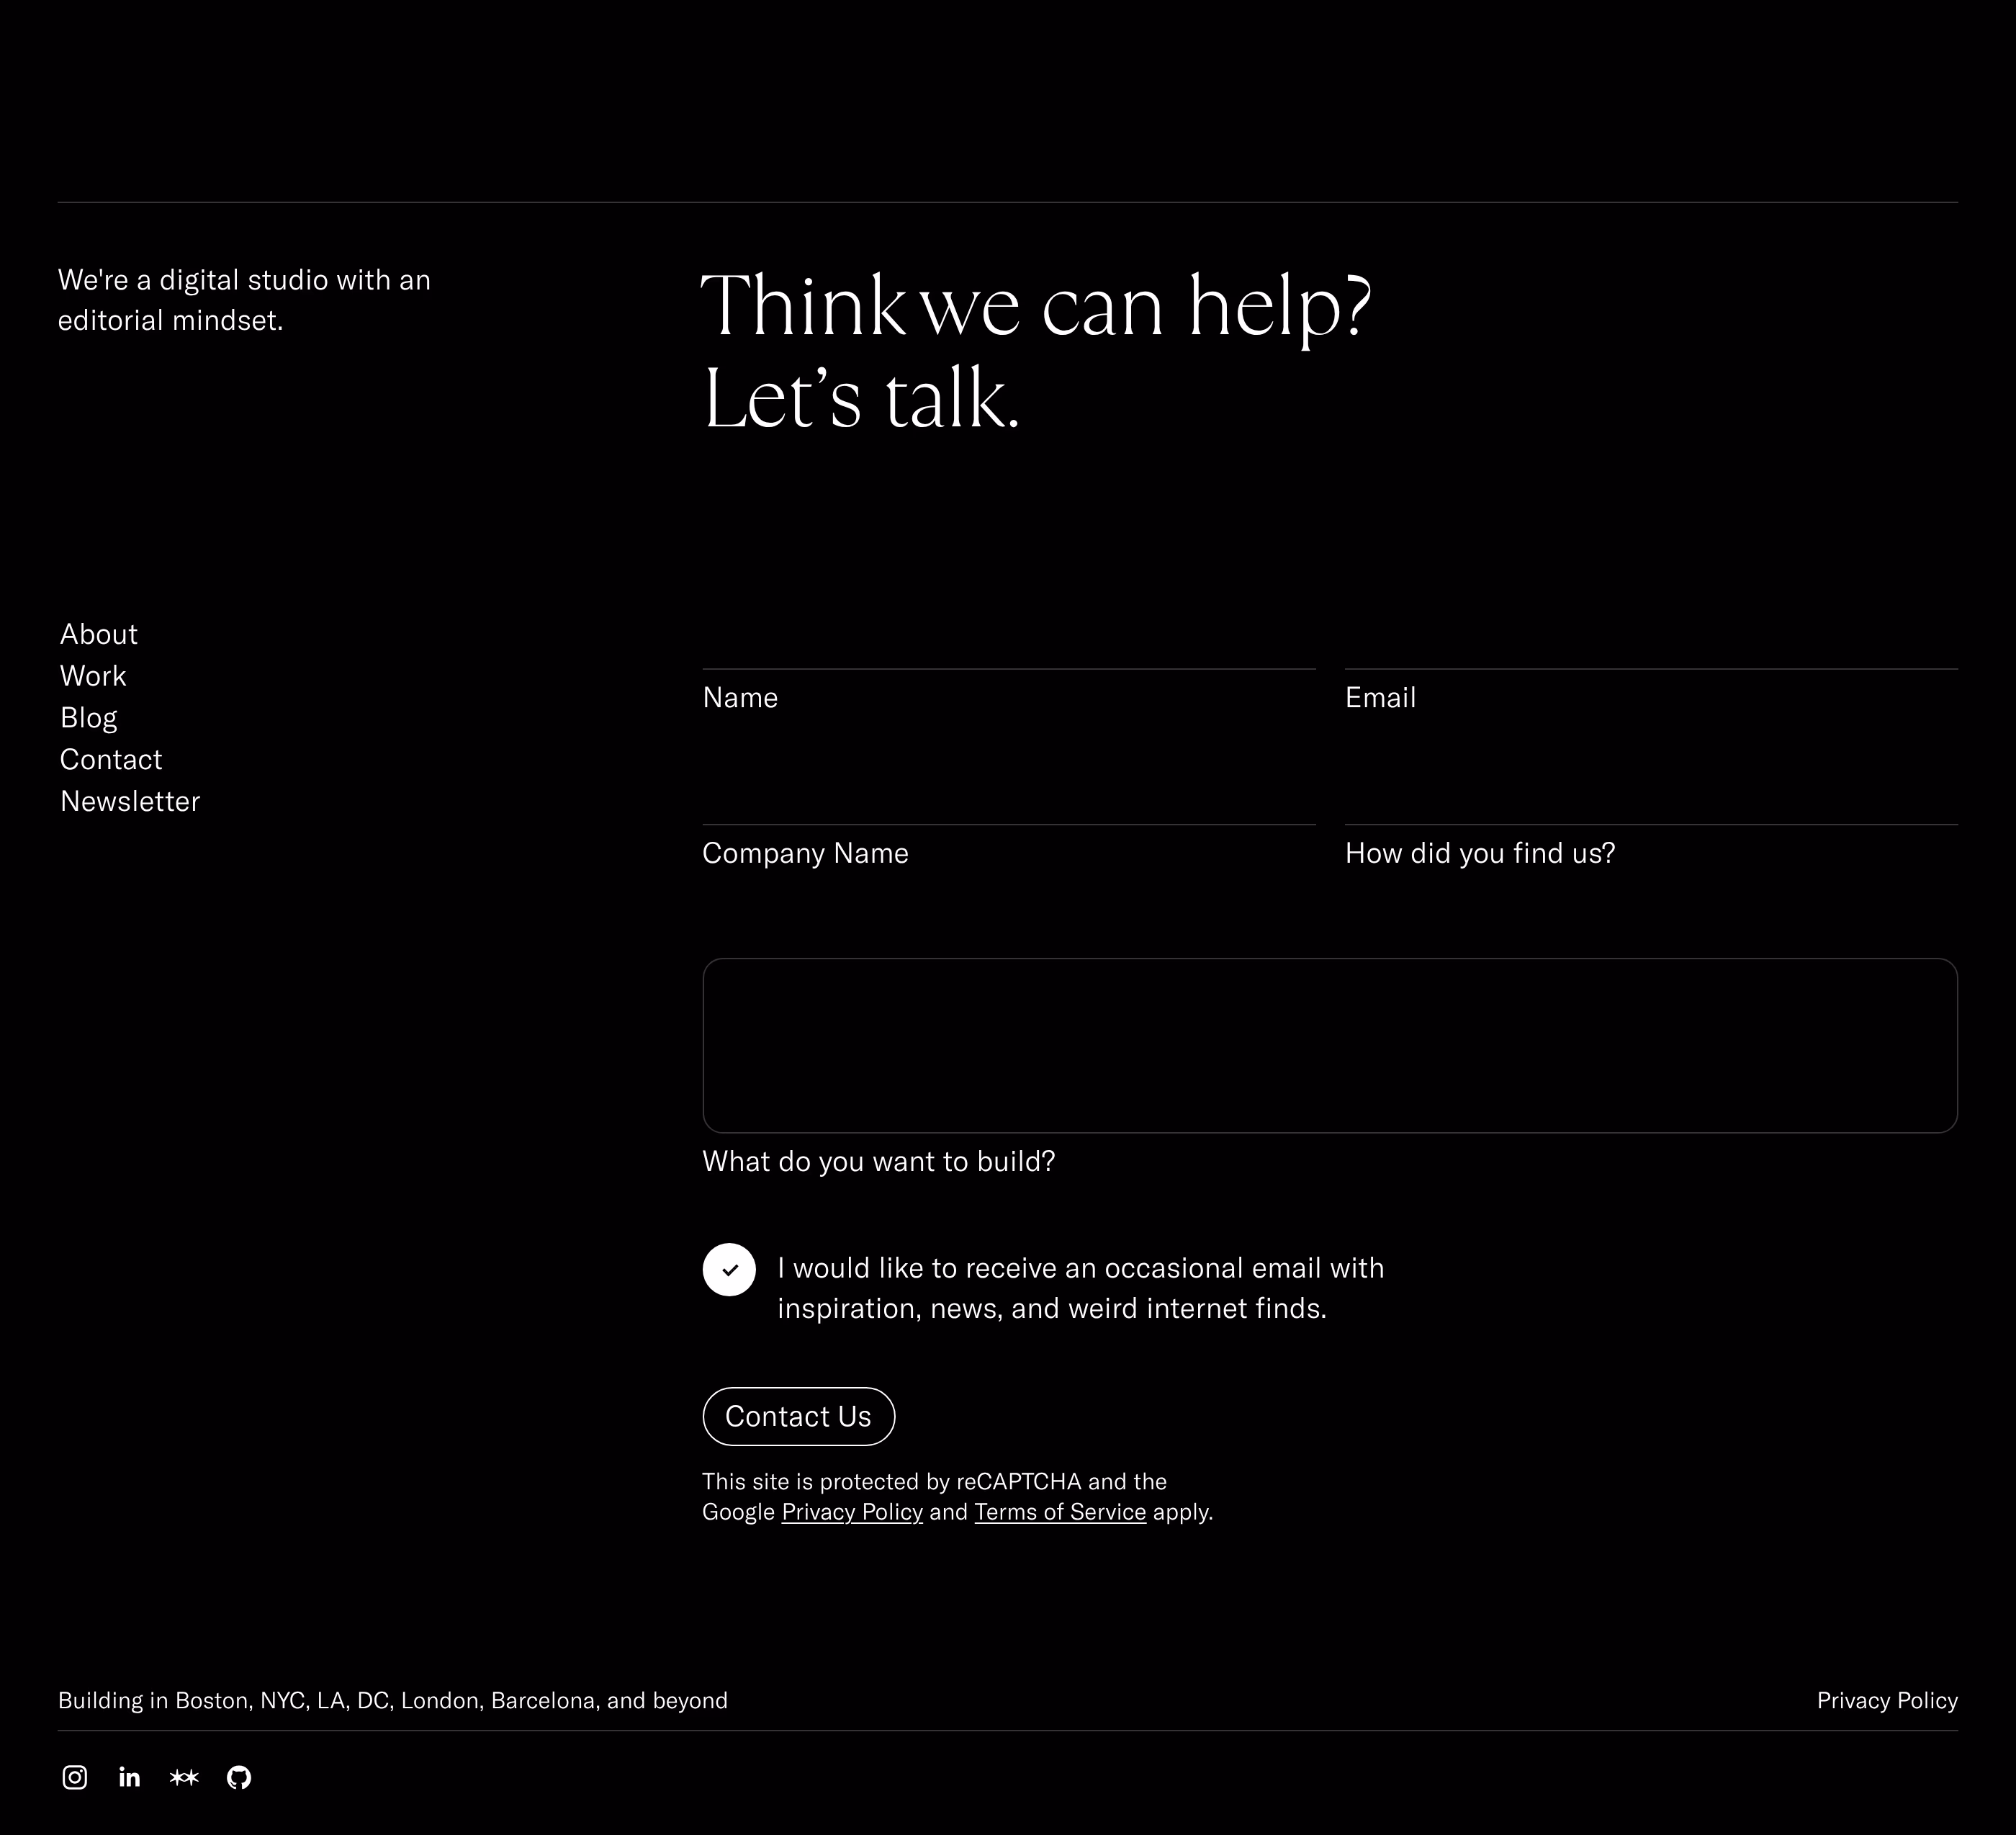Open the footer Privacy Policy link
This screenshot has height=1835, width=2016.
click(x=1887, y=1700)
